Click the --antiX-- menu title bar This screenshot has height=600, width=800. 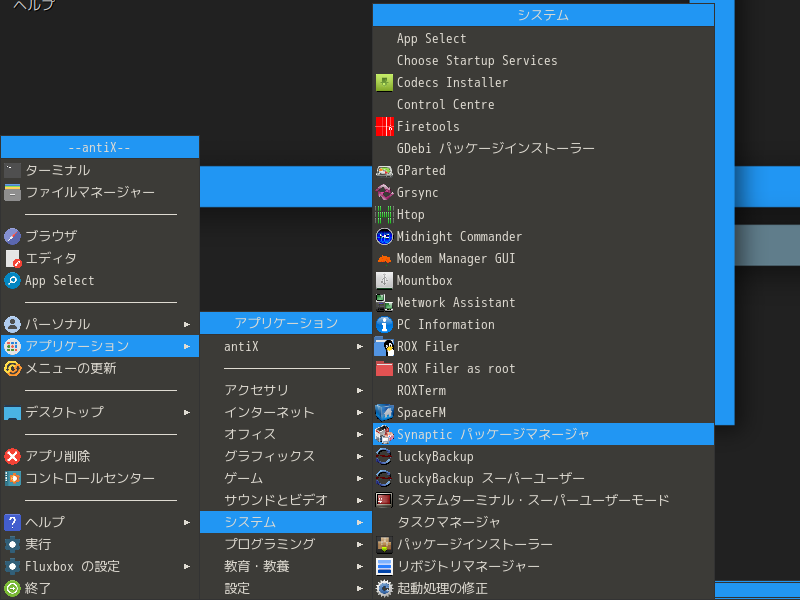(100, 147)
